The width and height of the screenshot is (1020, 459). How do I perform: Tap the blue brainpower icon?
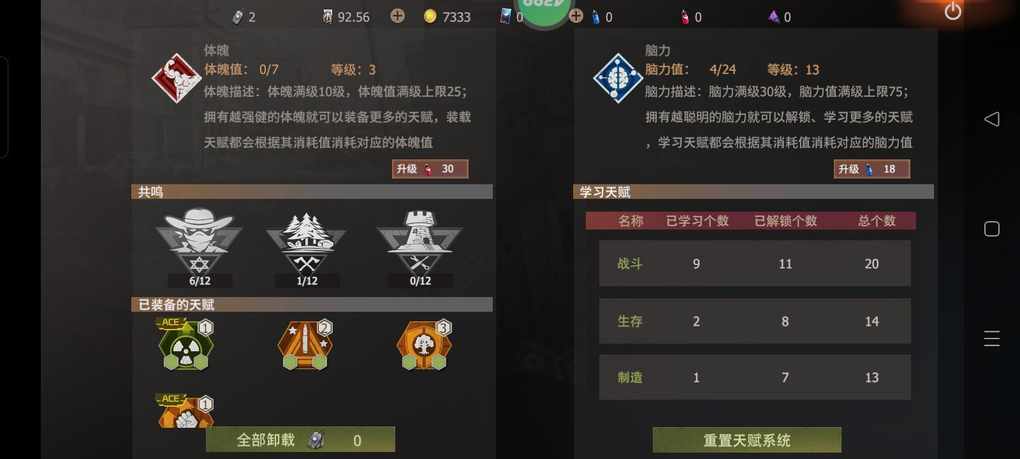(617, 78)
